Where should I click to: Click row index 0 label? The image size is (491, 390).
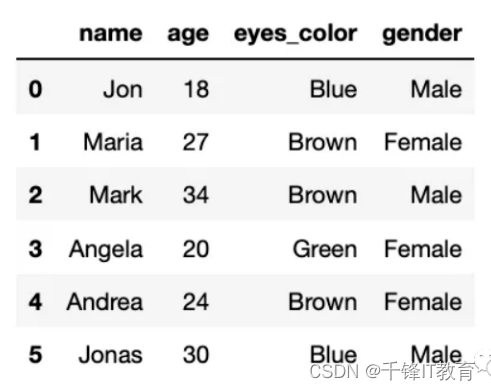coord(35,89)
